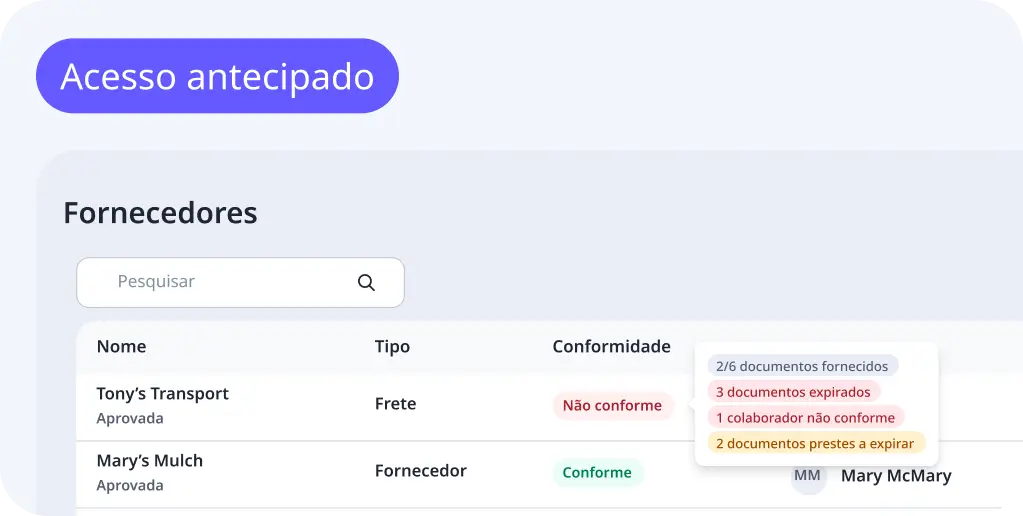The width and height of the screenshot is (1023, 516).
Task: Click the Fornecedor type cell
Action: (x=420, y=471)
